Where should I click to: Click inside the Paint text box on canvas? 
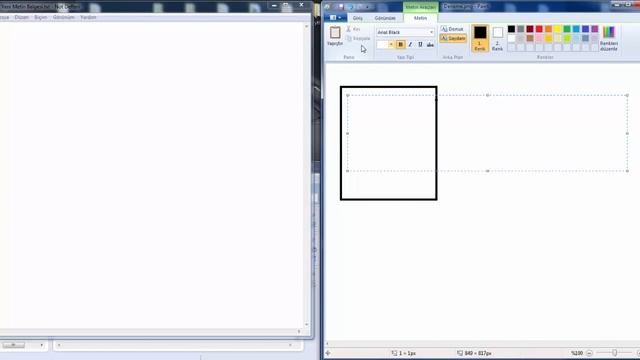(x=487, y=133)
